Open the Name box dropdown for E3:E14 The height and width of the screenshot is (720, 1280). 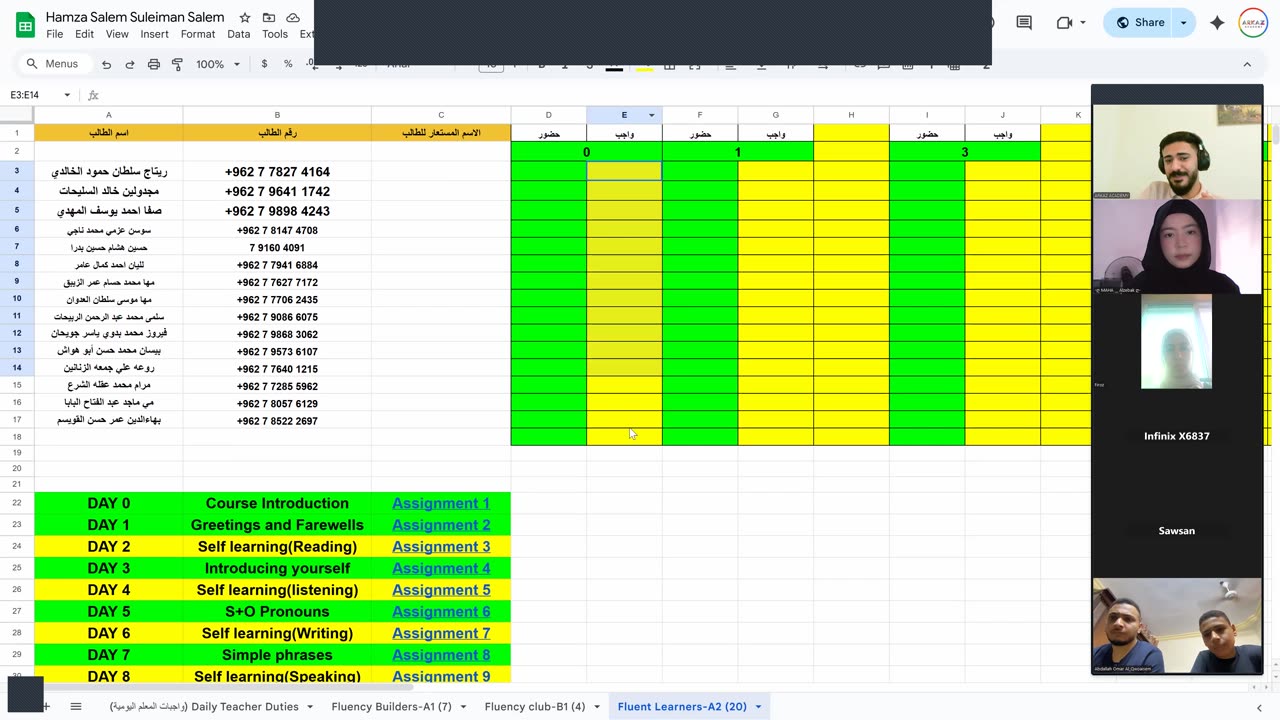coord(67,95)
